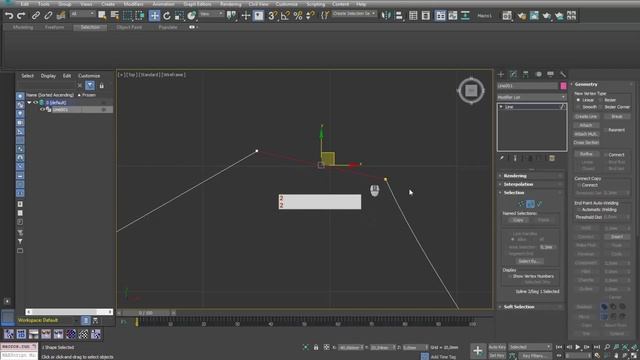640x360 pixels.
Task: Open the Hierarchy panel tab icon
Action: (x=526, y=74)
